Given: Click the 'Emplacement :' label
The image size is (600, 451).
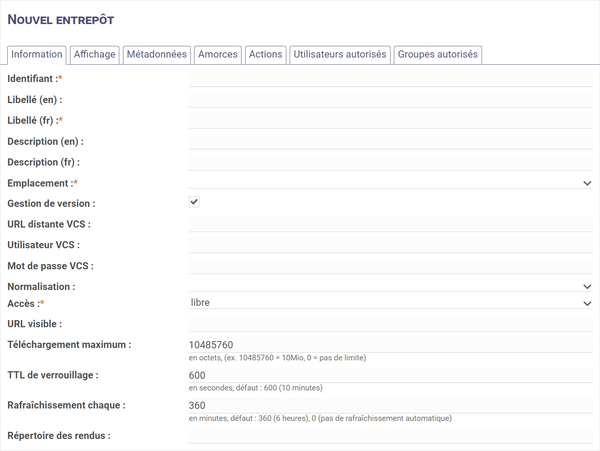Looking at the screenshot, I should coord(42,183).
